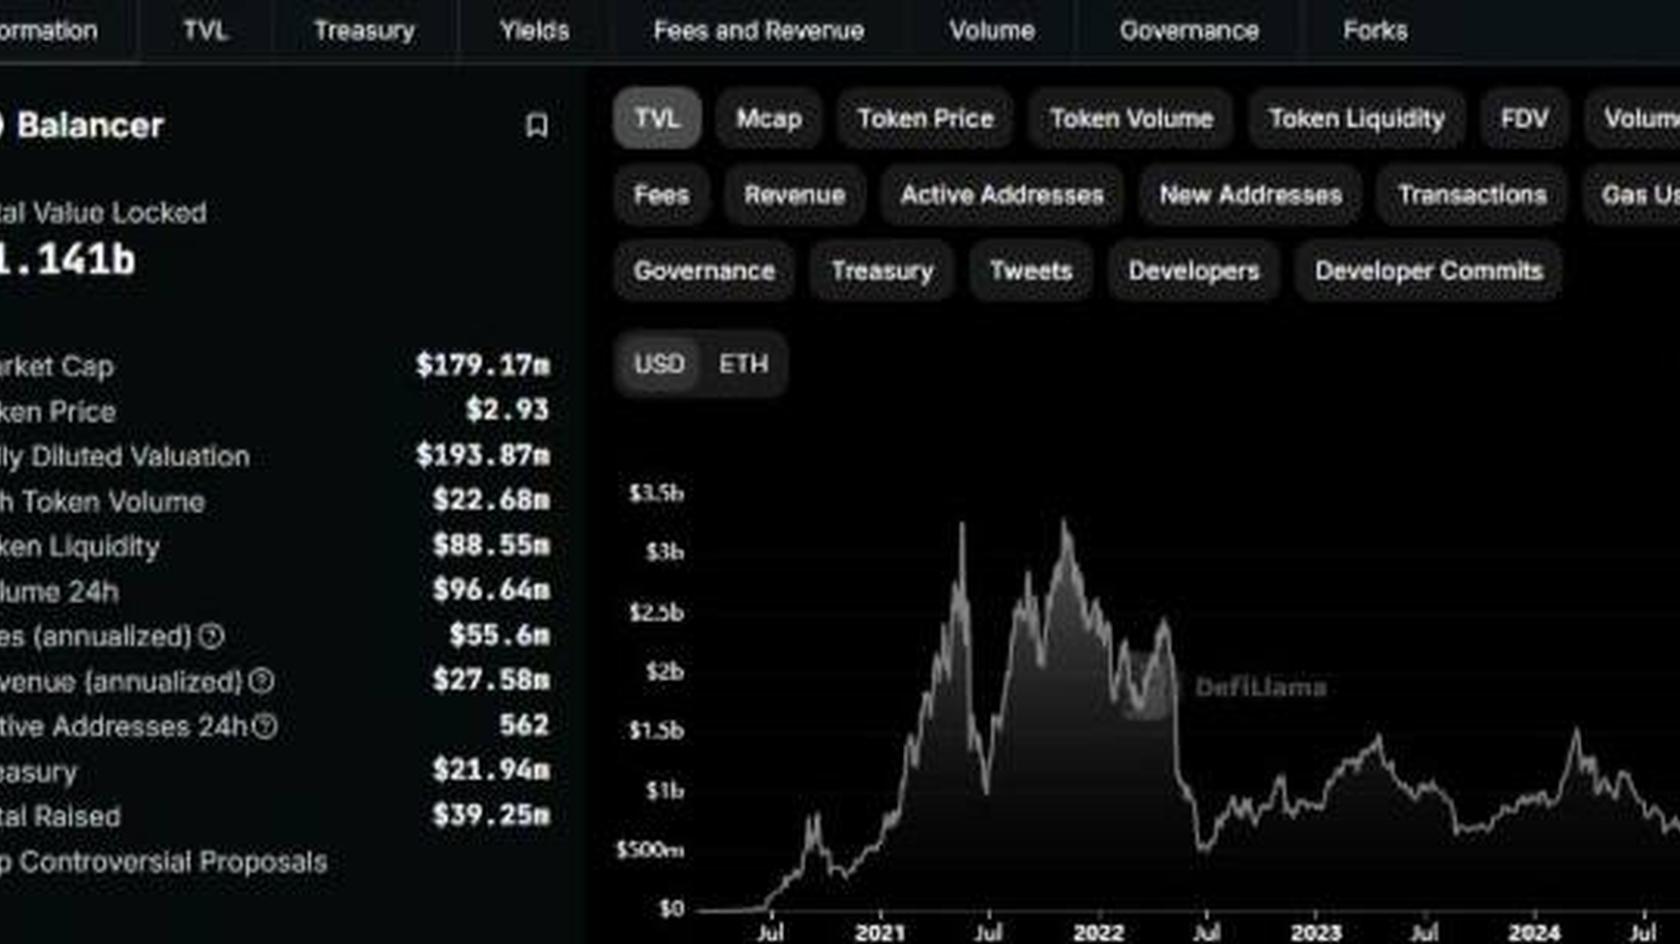Enable Token Liquidity on chart
This screenshot has width=1680, height=944.
(1356, 118)
